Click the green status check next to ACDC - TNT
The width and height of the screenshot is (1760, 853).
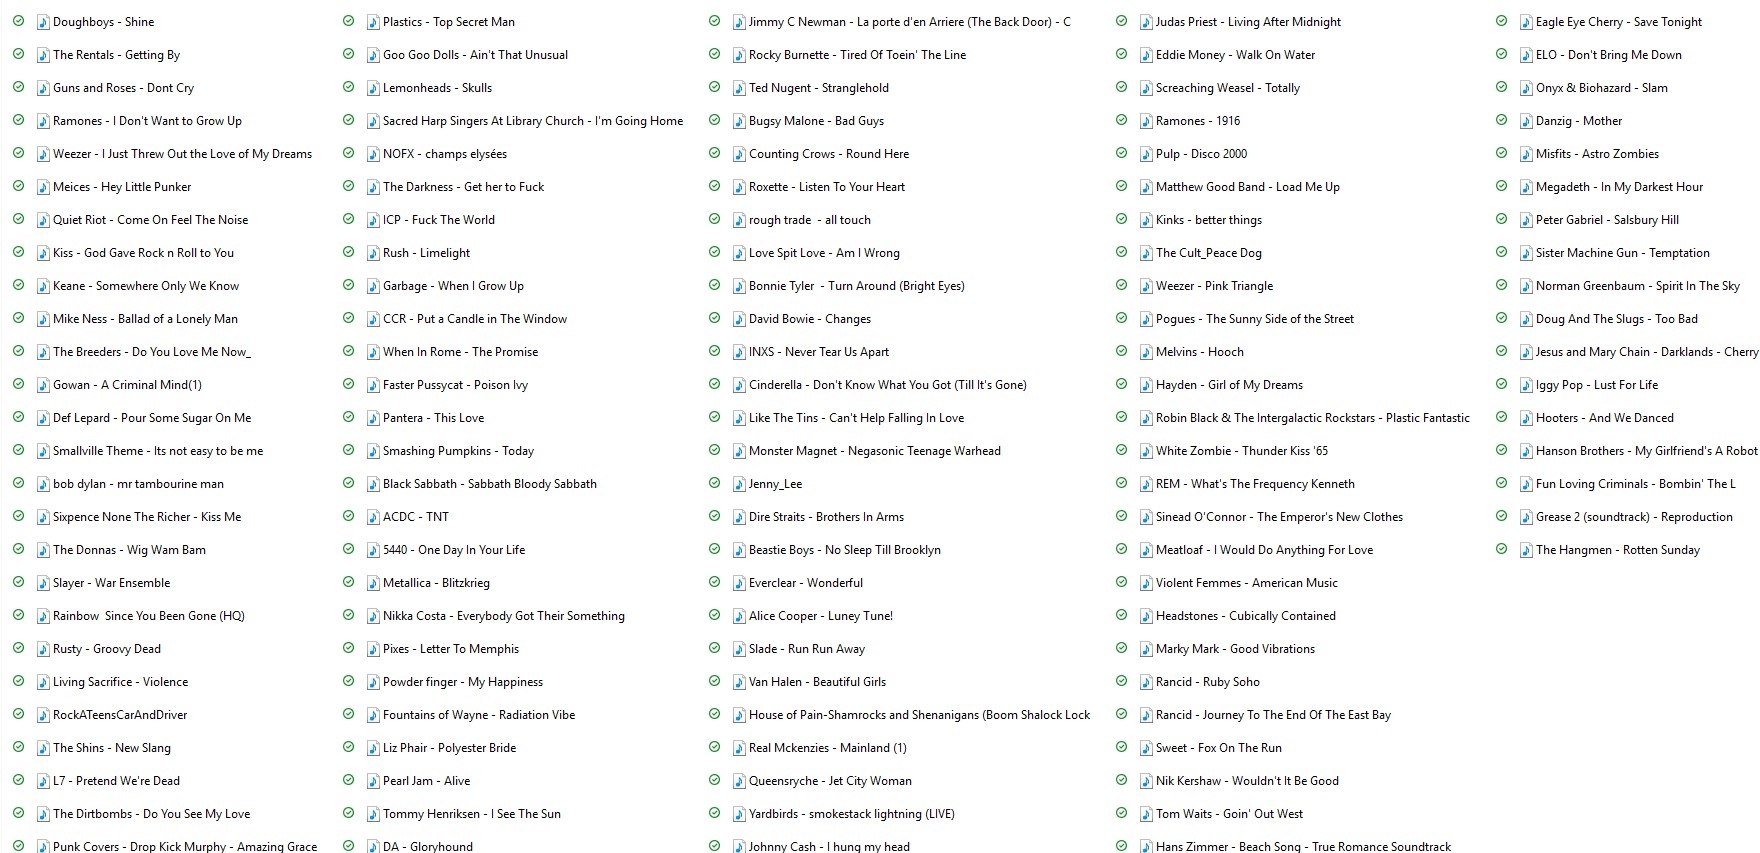coord(348,516)
